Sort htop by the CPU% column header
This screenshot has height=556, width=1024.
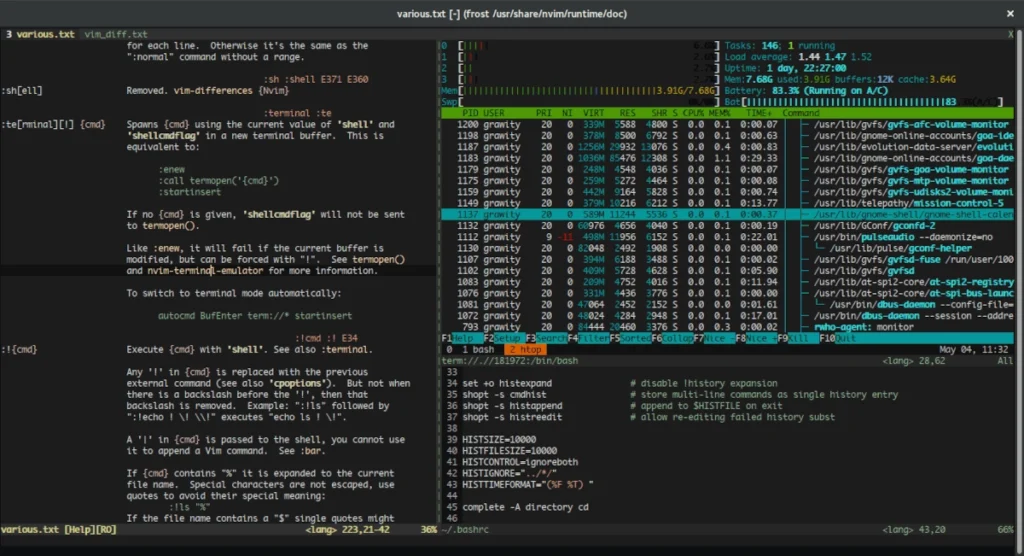(693, 113)
